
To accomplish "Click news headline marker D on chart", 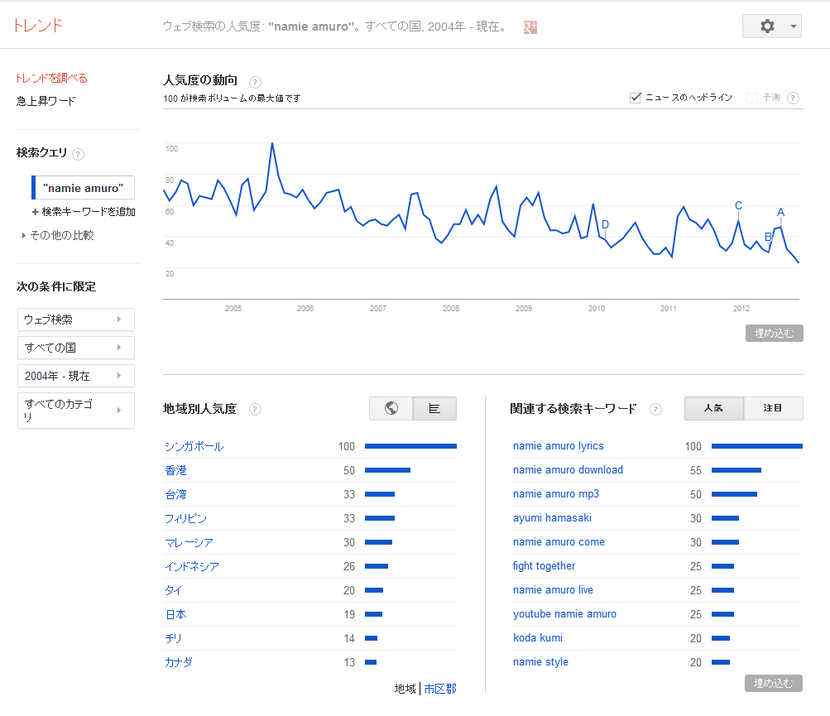I will [x=605, y=224].
